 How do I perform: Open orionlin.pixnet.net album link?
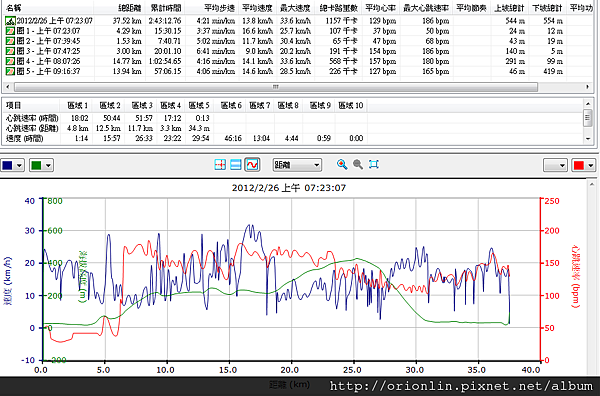coord(461,386)
